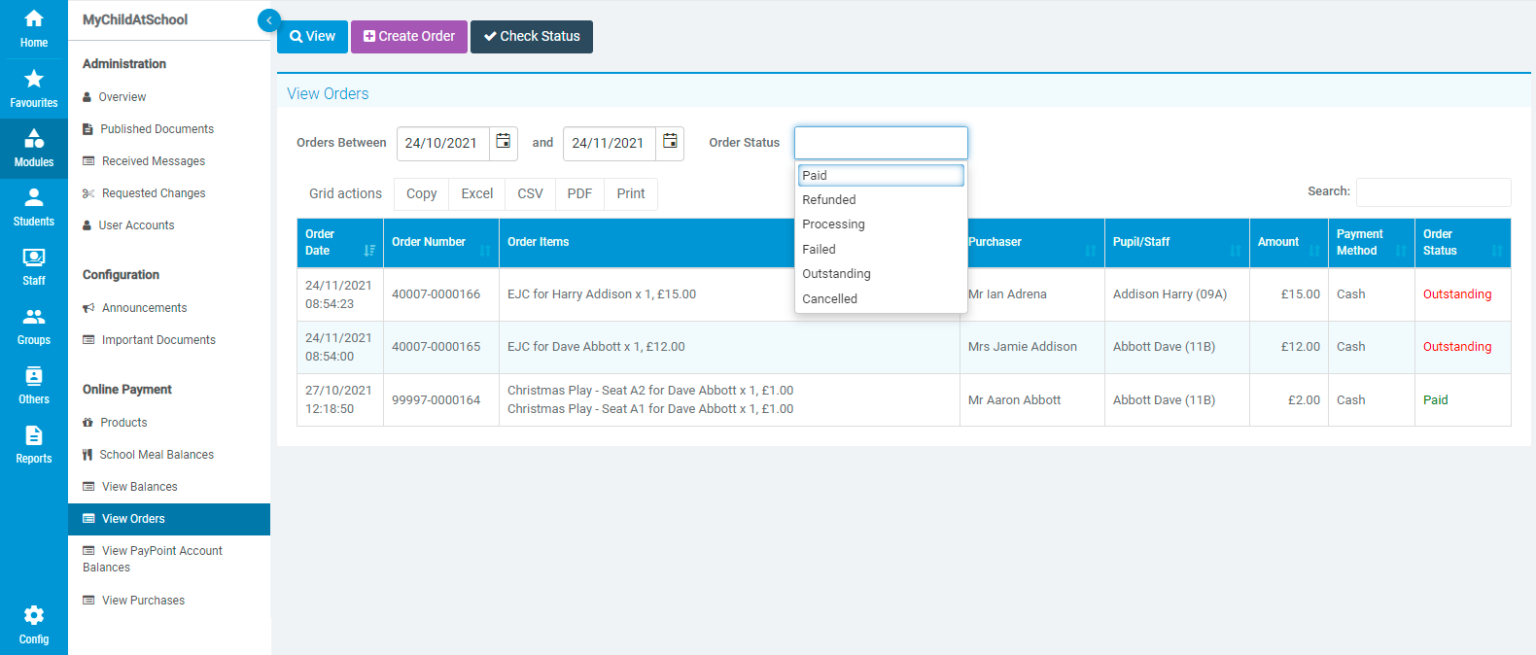
Task: Click the Check Status button
Action: [x=531, y=36]
